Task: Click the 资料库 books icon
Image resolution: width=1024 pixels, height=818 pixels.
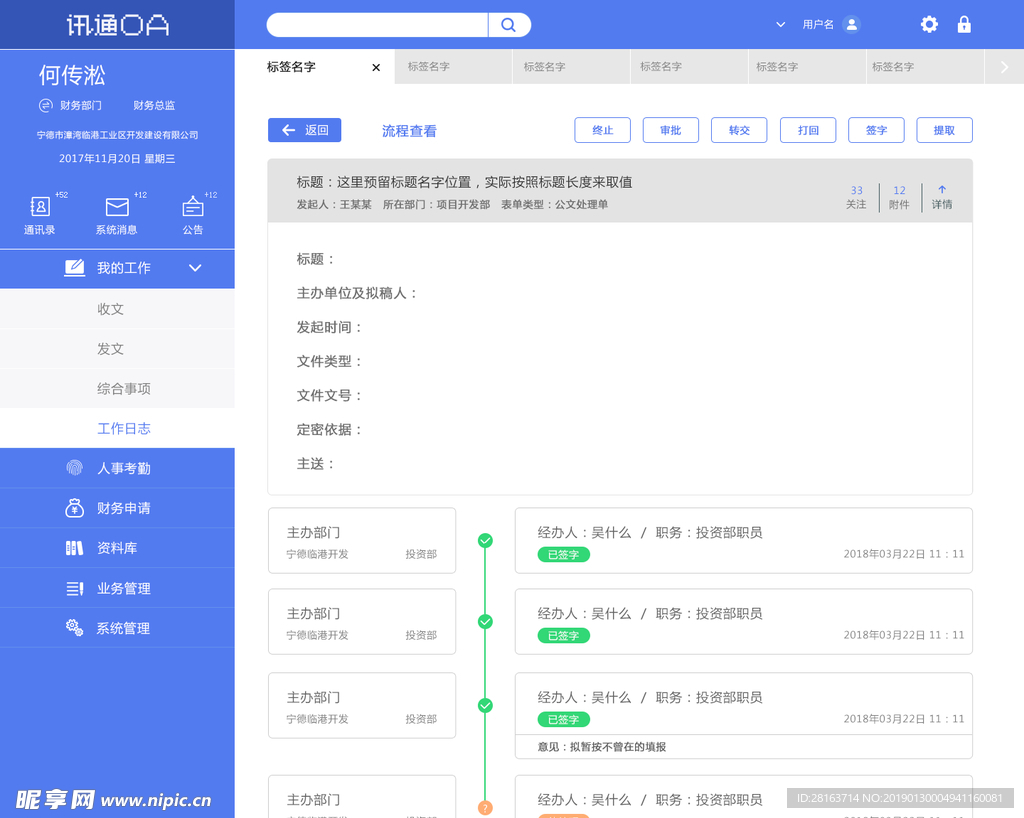Action: (74, 548)
